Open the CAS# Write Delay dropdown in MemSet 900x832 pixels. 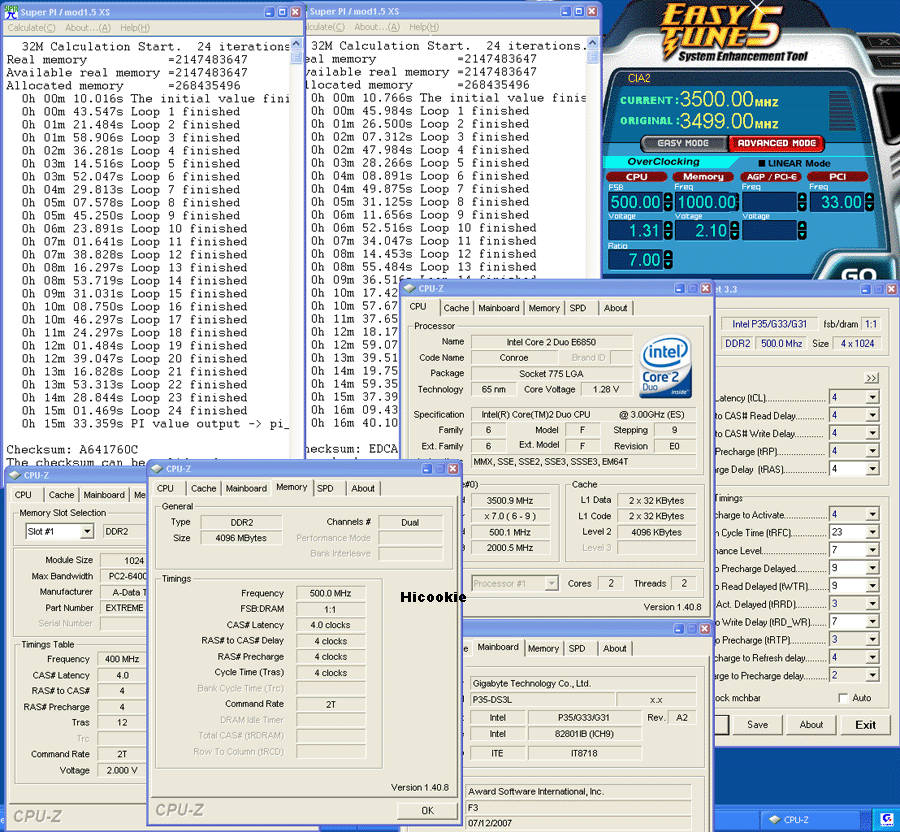pos(872,433)
